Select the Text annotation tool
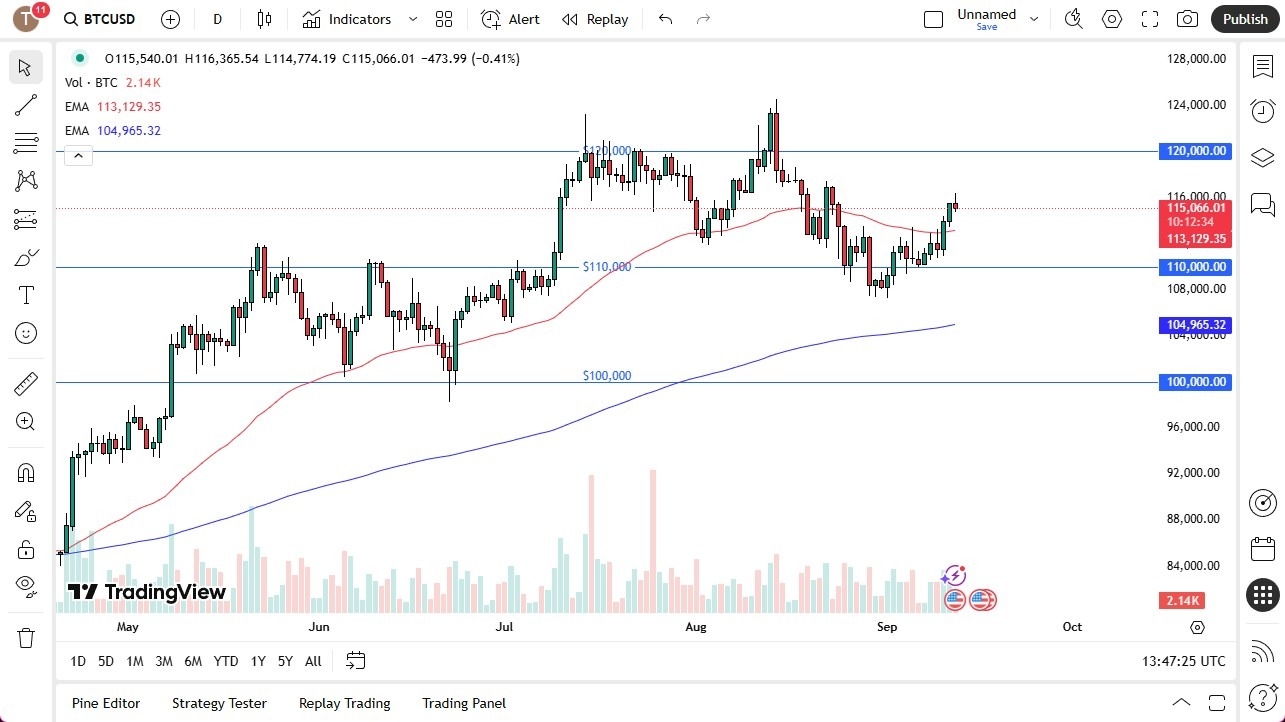The height and width of the screenshot is (722, 1285). (x=25, y=294)
